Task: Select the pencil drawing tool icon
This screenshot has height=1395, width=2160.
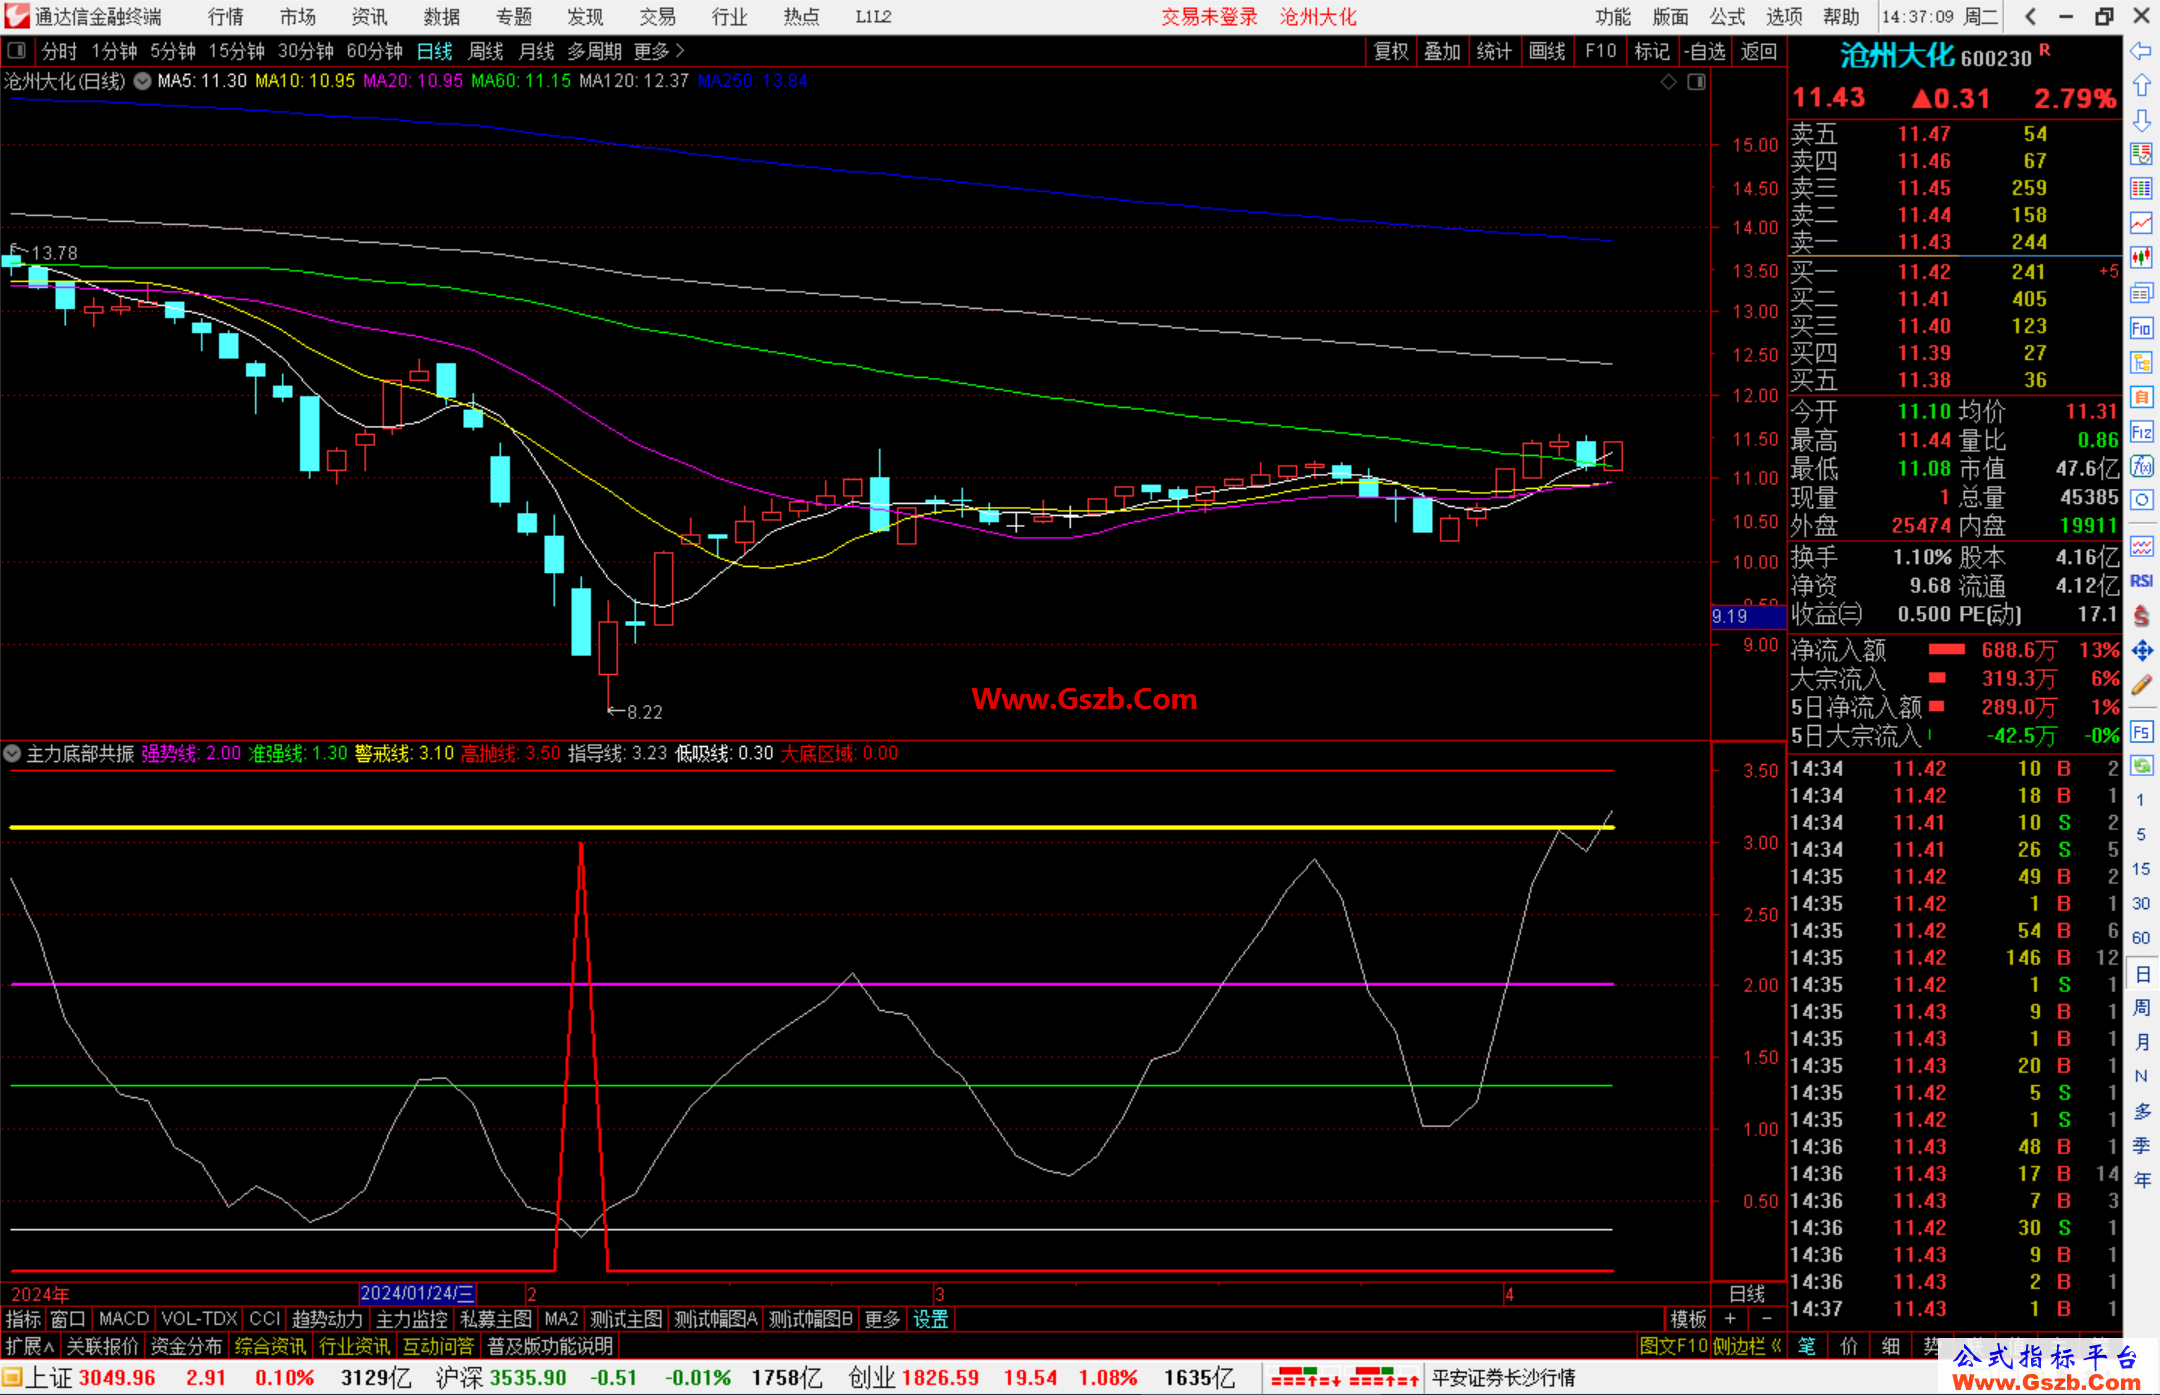Action: [x=2141, y=686]
